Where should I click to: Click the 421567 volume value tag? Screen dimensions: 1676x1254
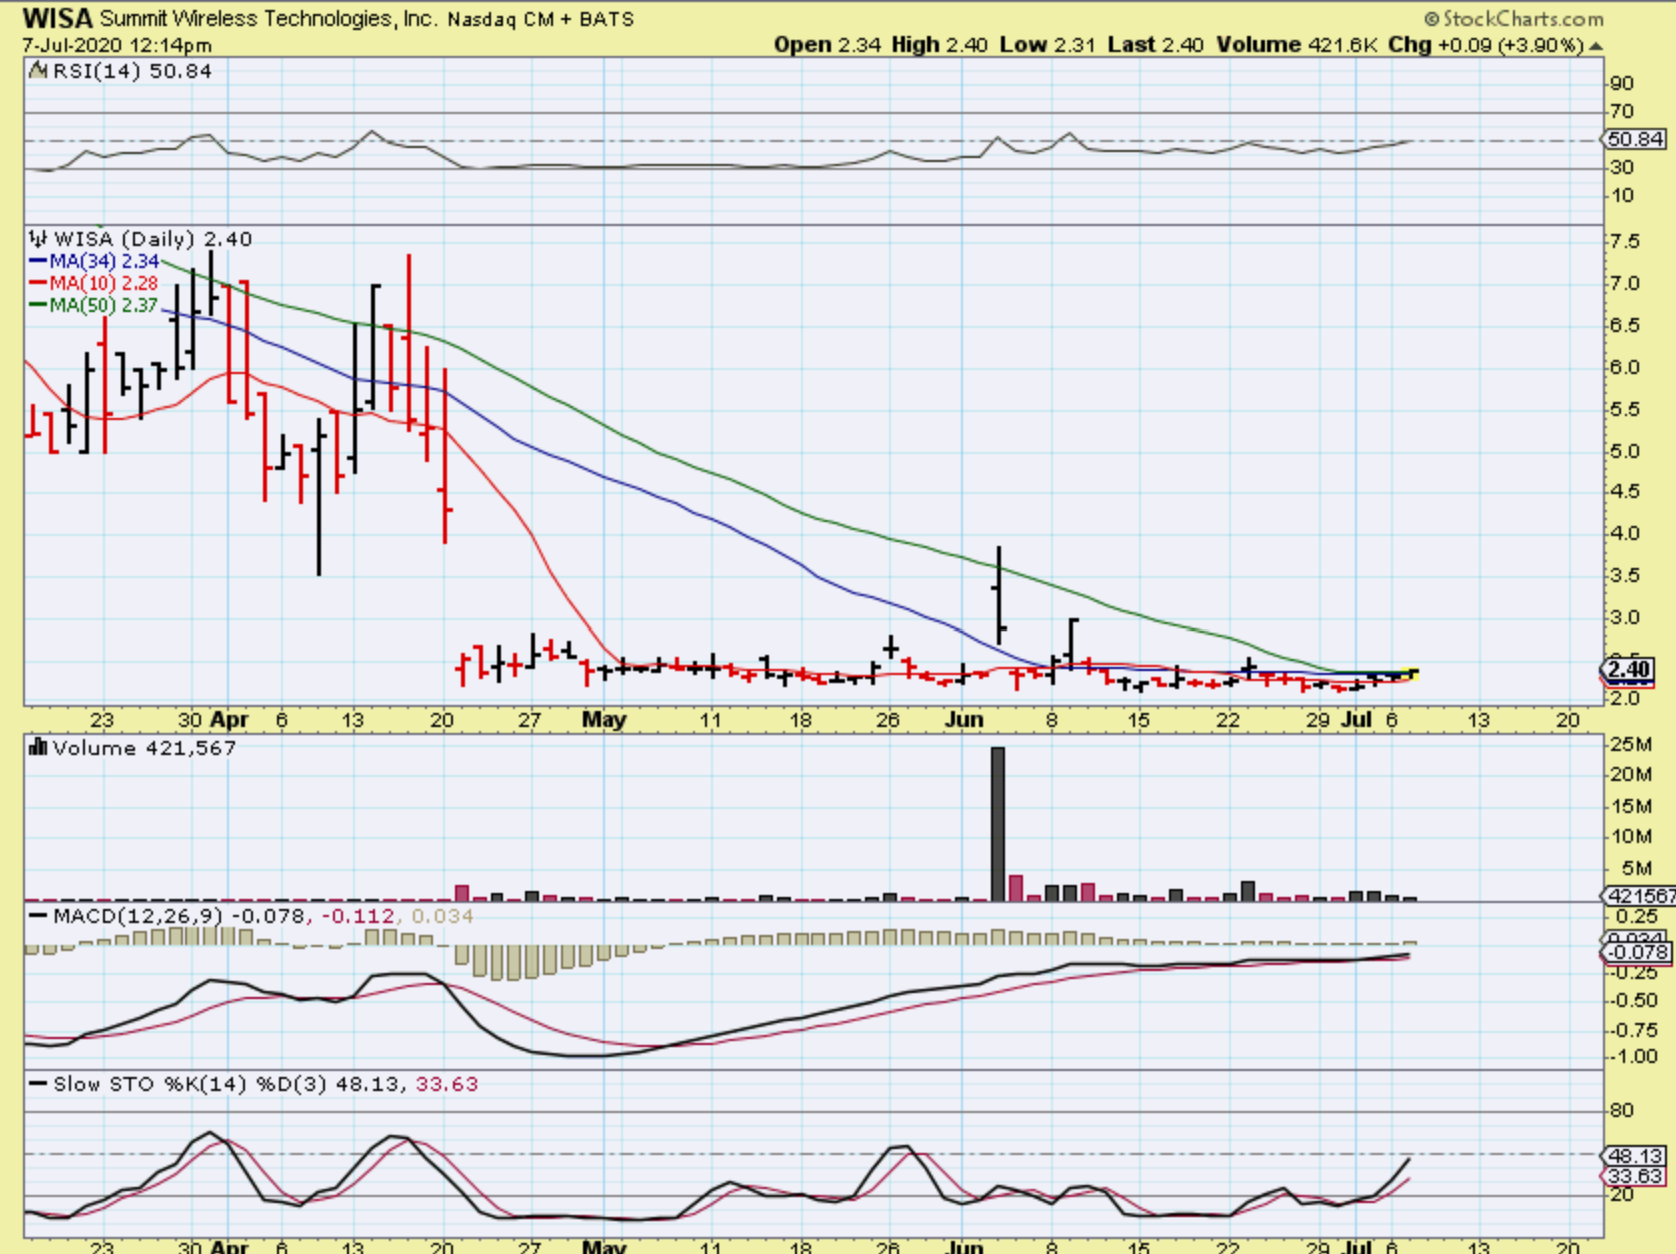tap(1638, 896)
